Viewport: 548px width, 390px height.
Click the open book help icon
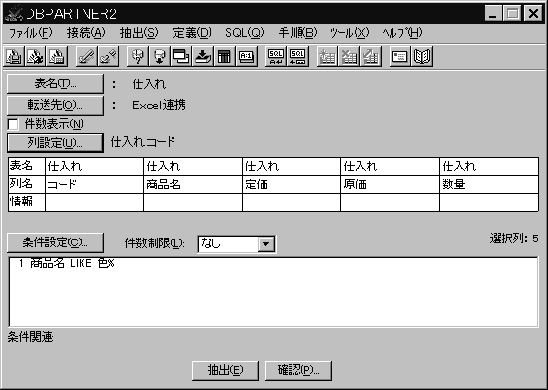422,56
